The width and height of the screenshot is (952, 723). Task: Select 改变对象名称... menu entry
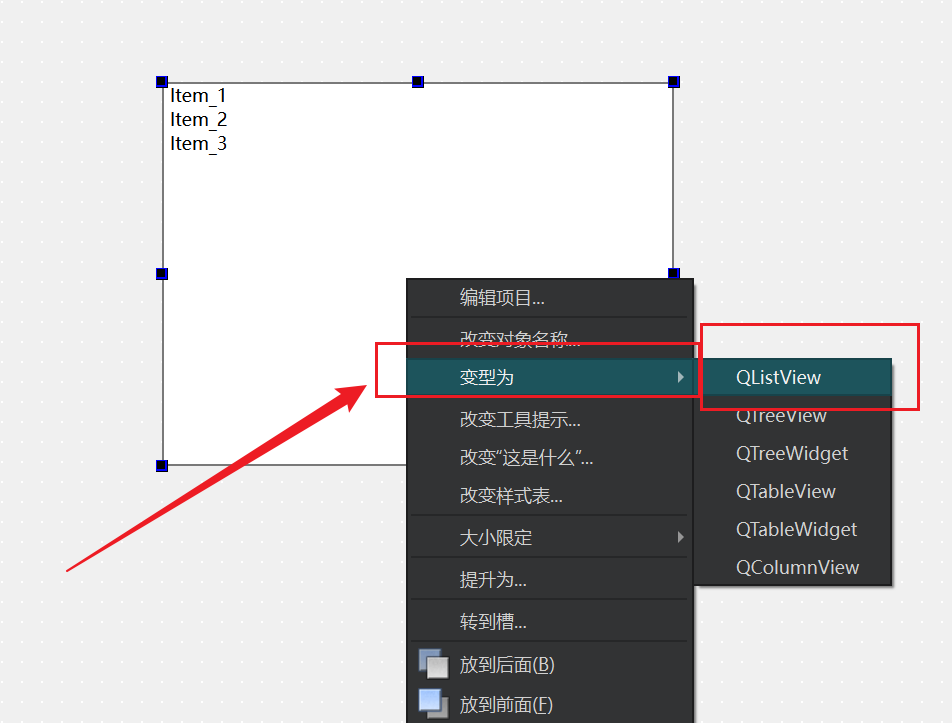pyautogui.click(x=519, y=340)
